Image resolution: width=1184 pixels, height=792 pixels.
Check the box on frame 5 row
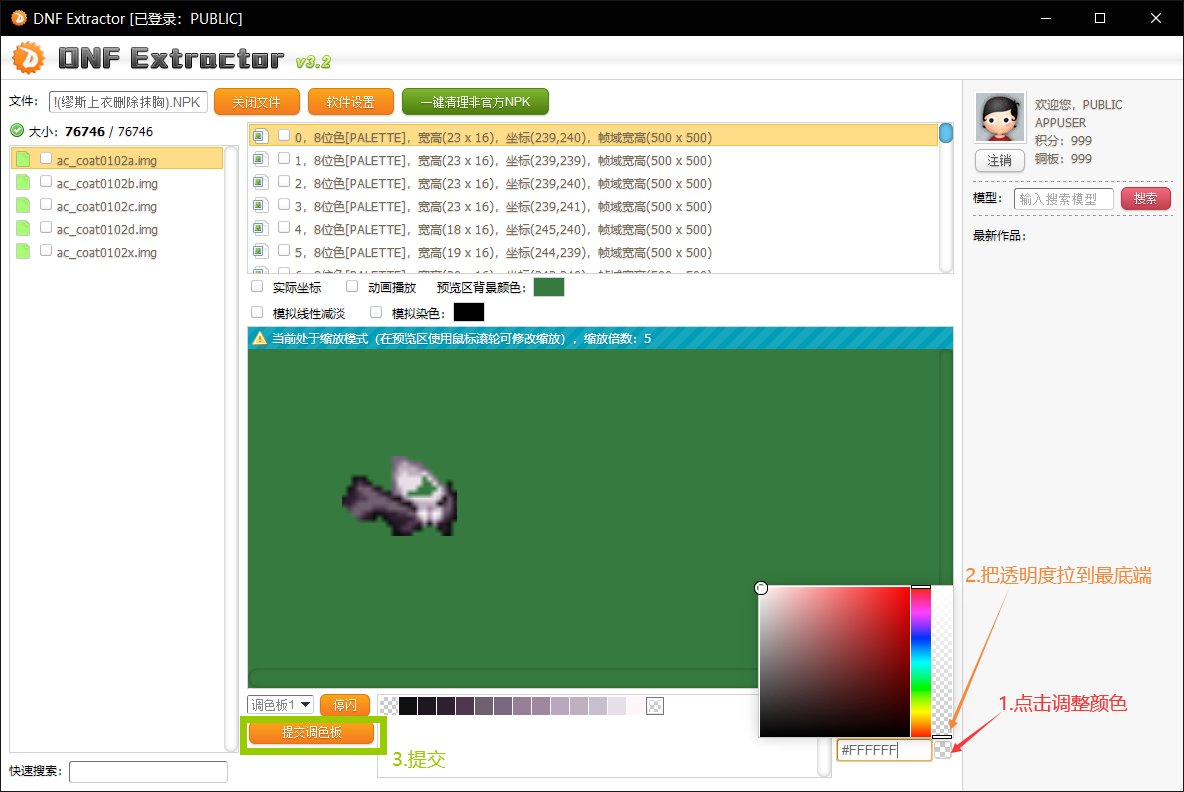point(284,250)
